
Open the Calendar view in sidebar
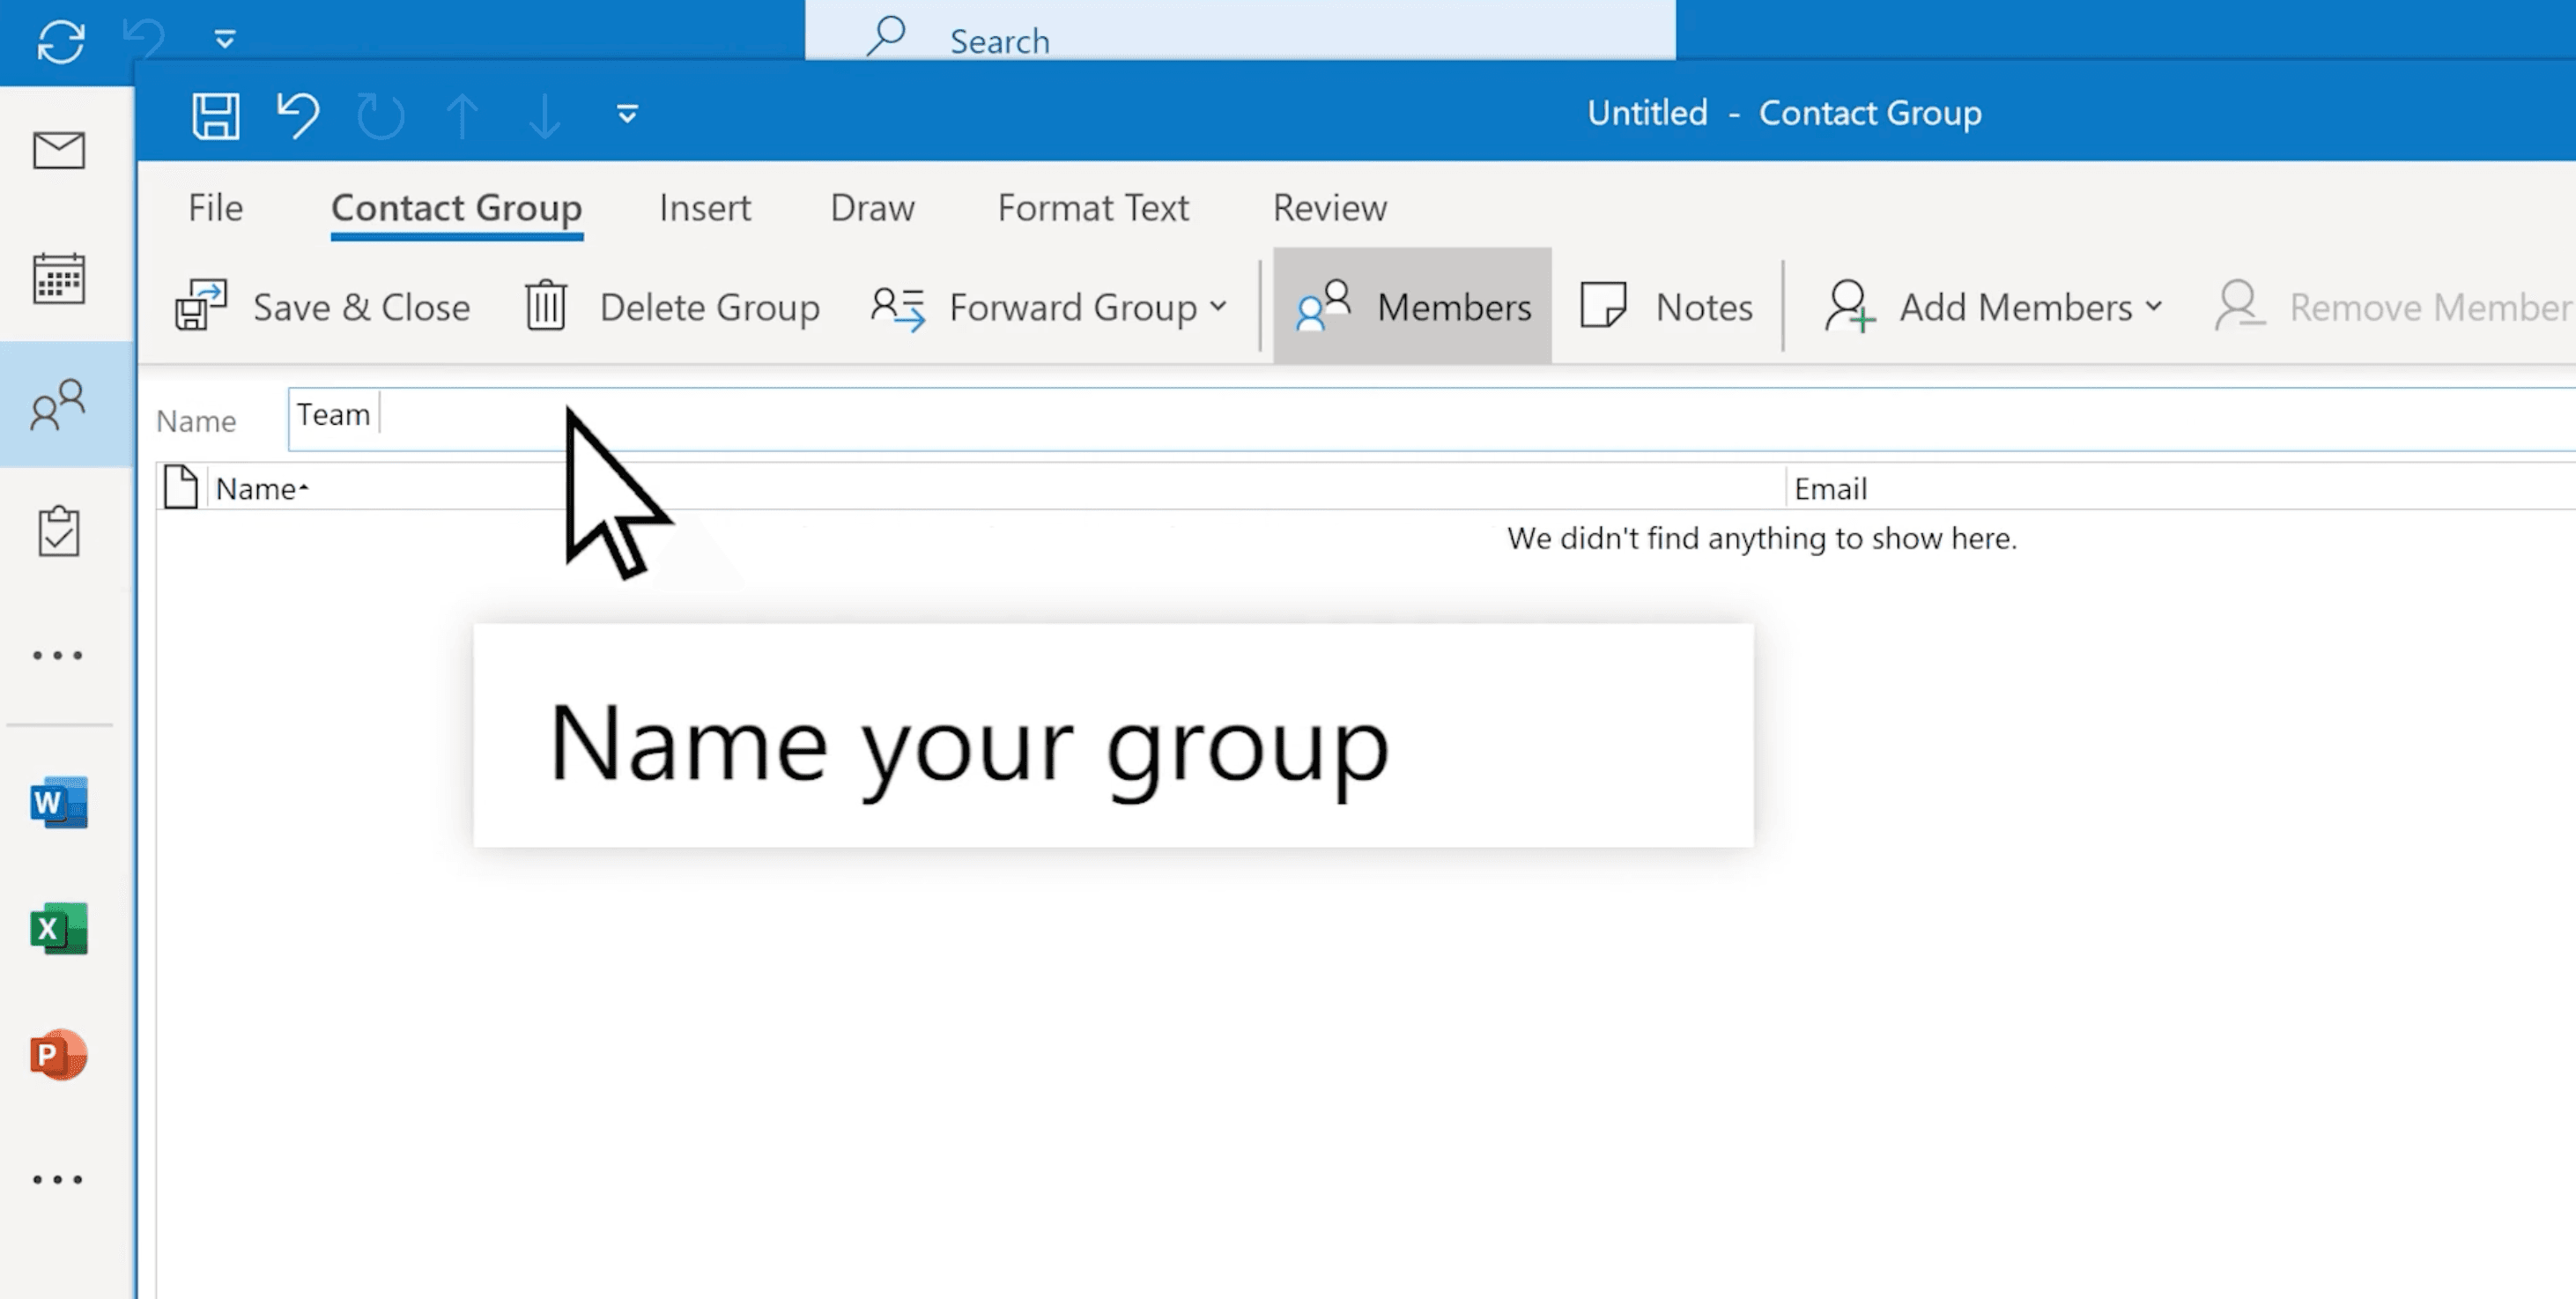tap(59, 278)
